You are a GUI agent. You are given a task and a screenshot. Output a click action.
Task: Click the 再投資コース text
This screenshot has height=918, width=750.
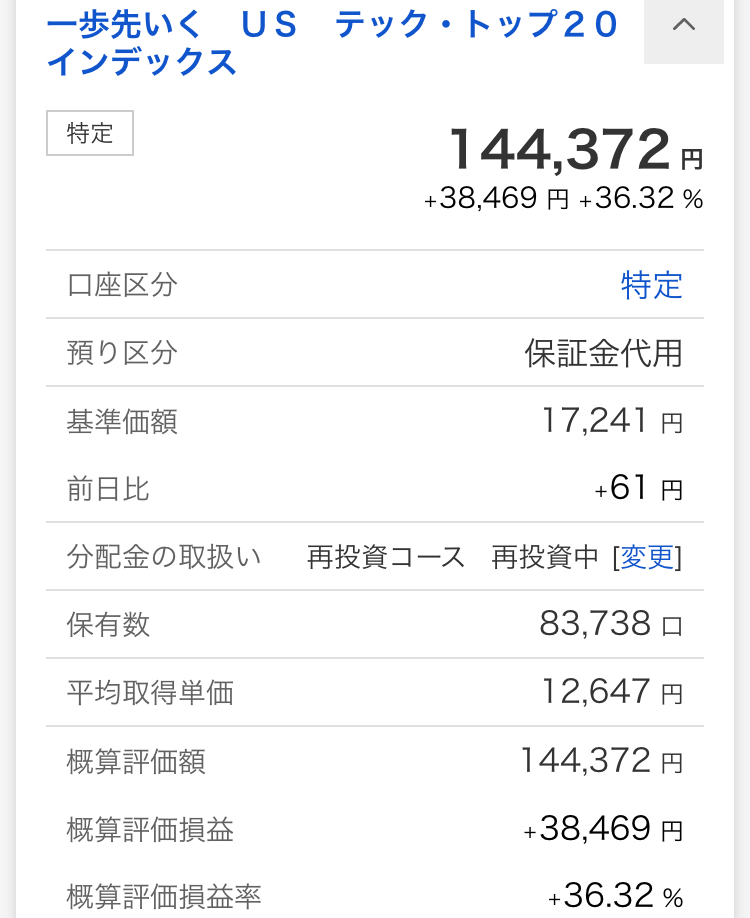(x=386, y=557)
